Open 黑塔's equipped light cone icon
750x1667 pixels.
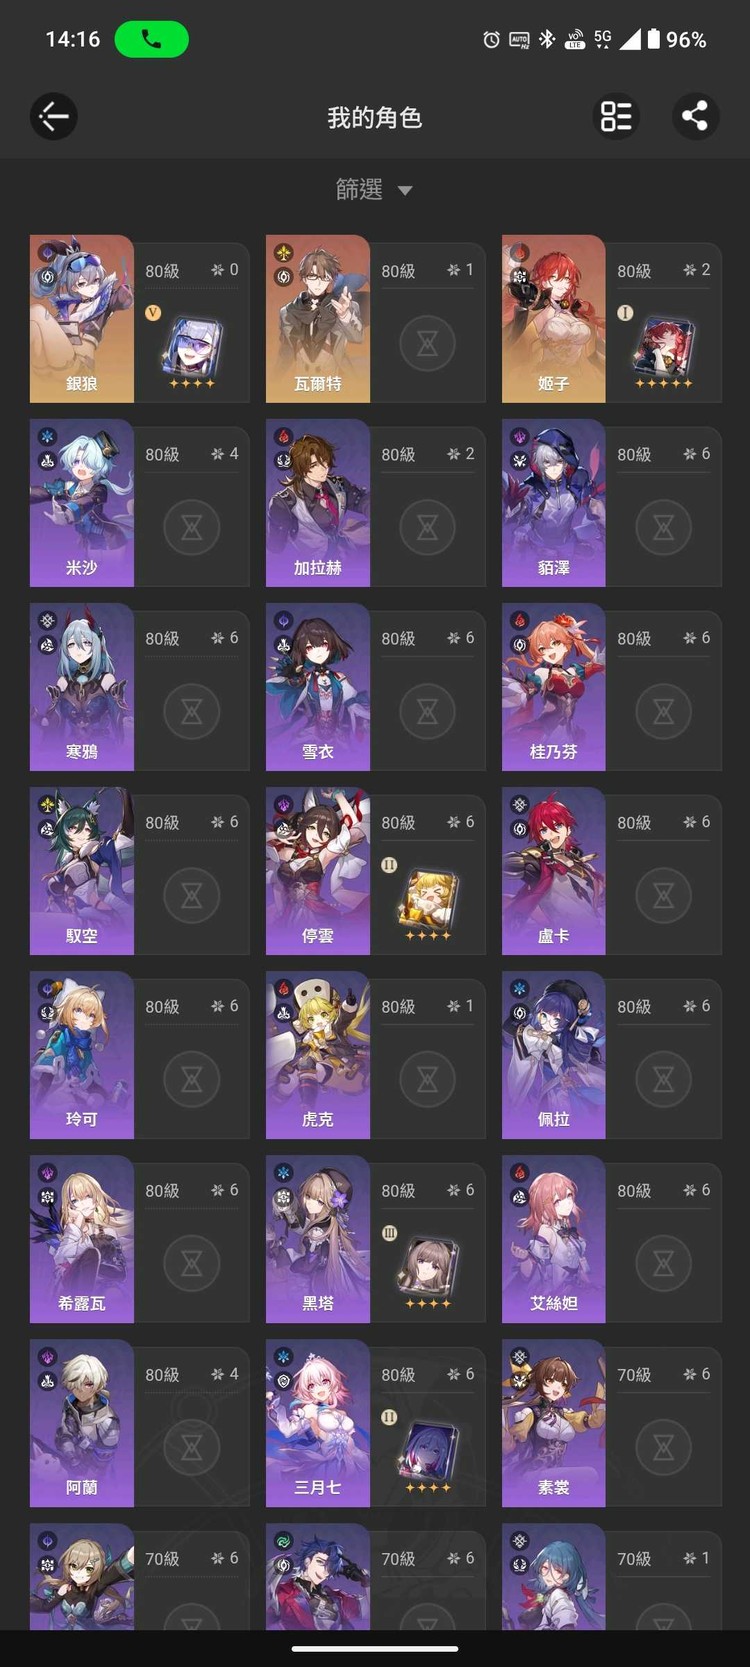coord(428,1270)
